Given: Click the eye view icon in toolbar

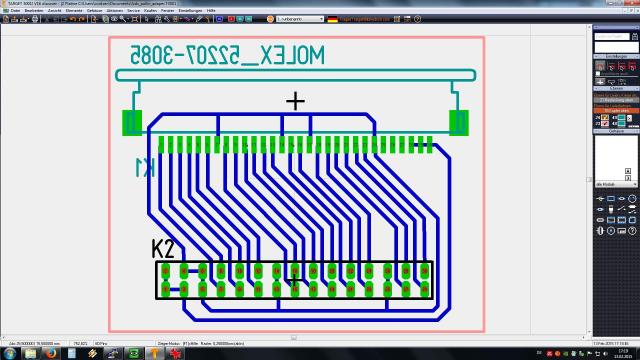Looking at the screenshot, I should click(x=114, y=19).
